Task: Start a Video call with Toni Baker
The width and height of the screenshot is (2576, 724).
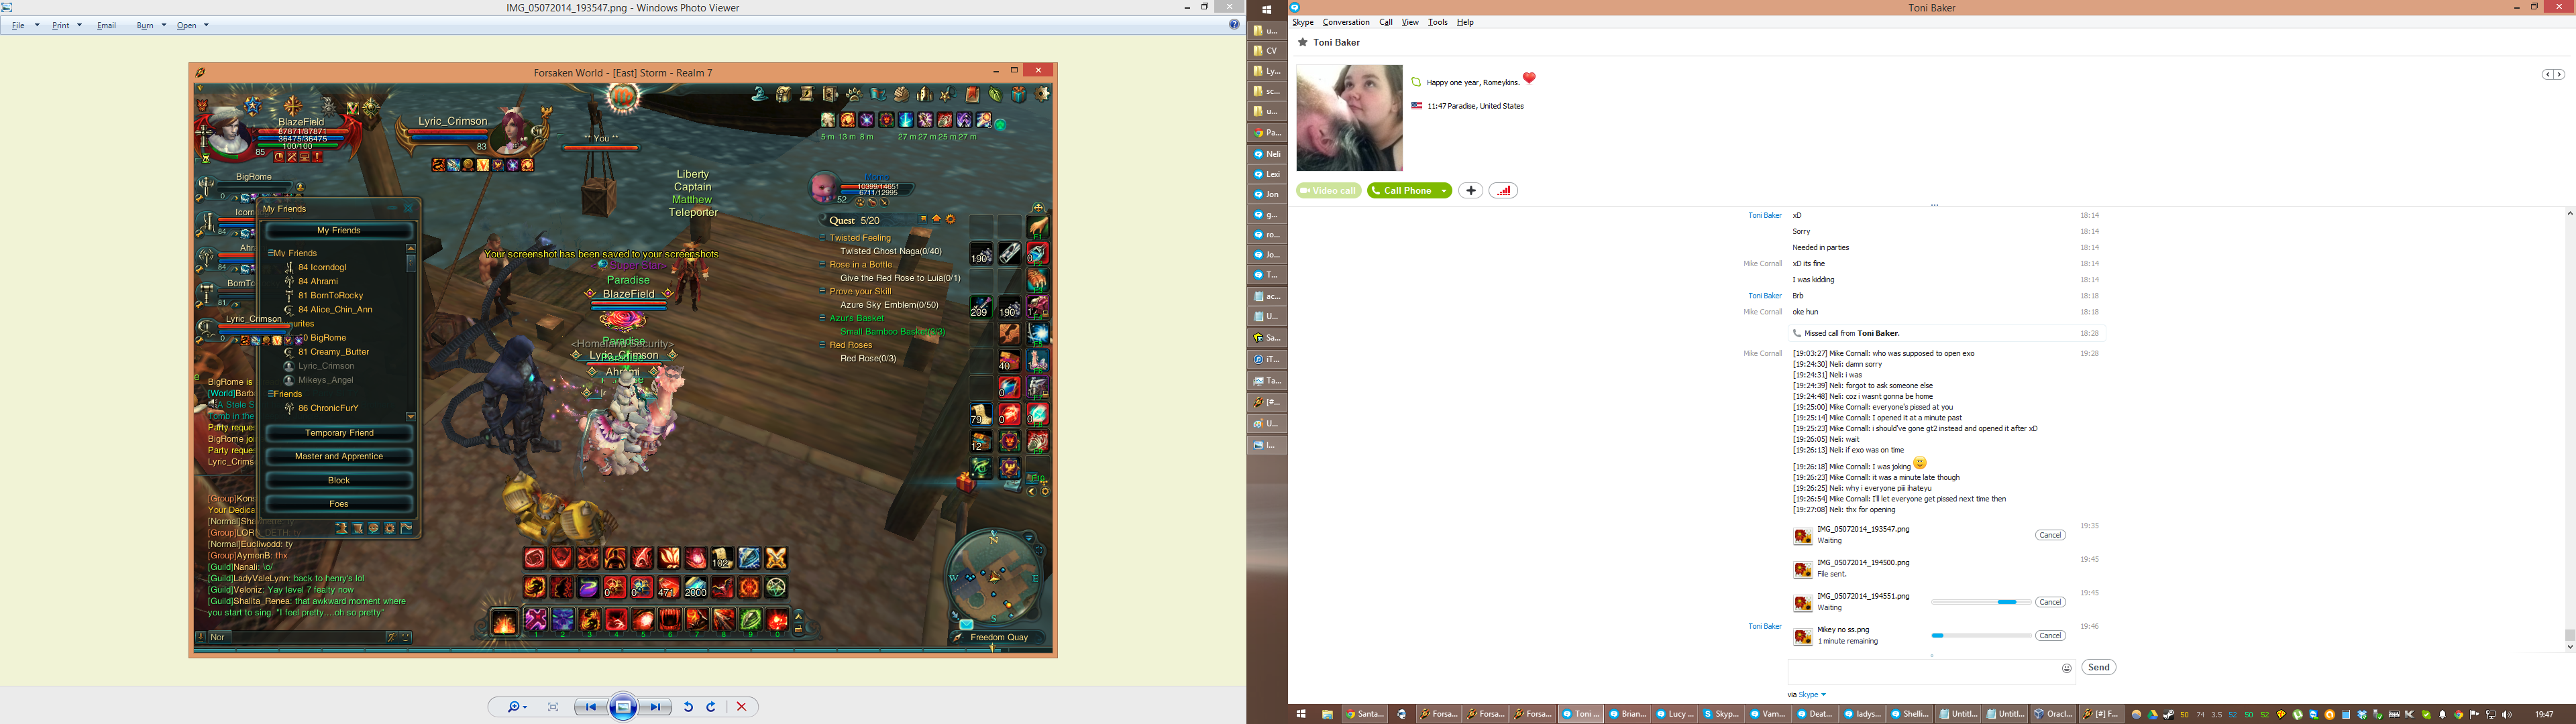Action: click(x=1328, y=191)
